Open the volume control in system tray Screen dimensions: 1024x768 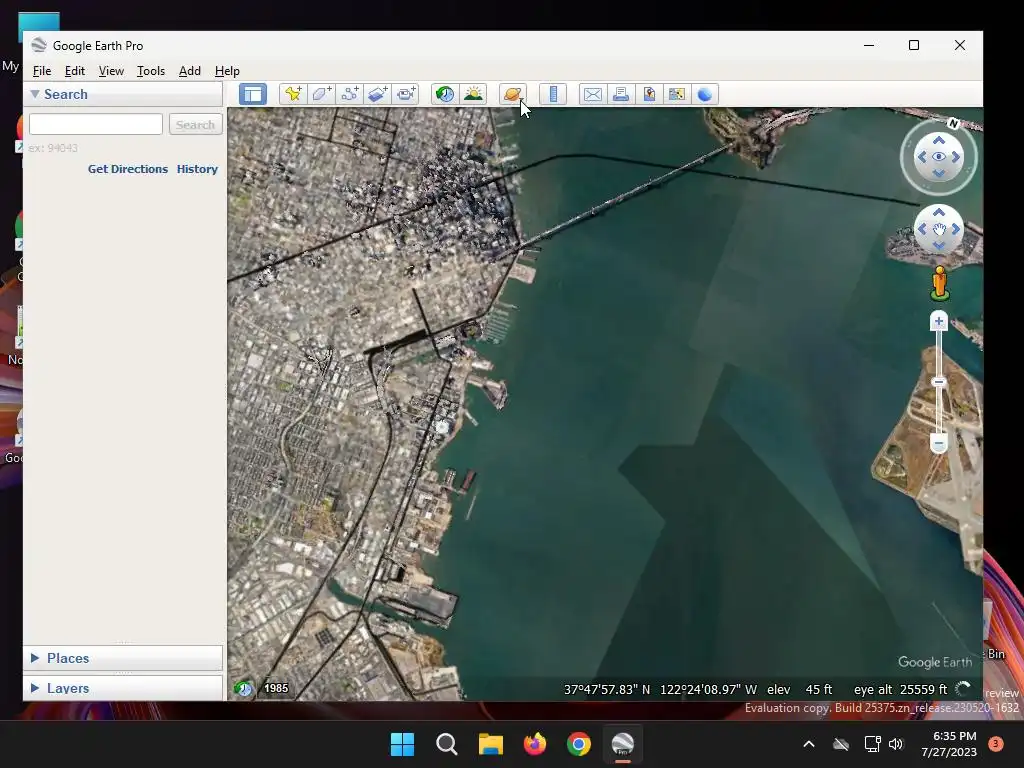896,744
